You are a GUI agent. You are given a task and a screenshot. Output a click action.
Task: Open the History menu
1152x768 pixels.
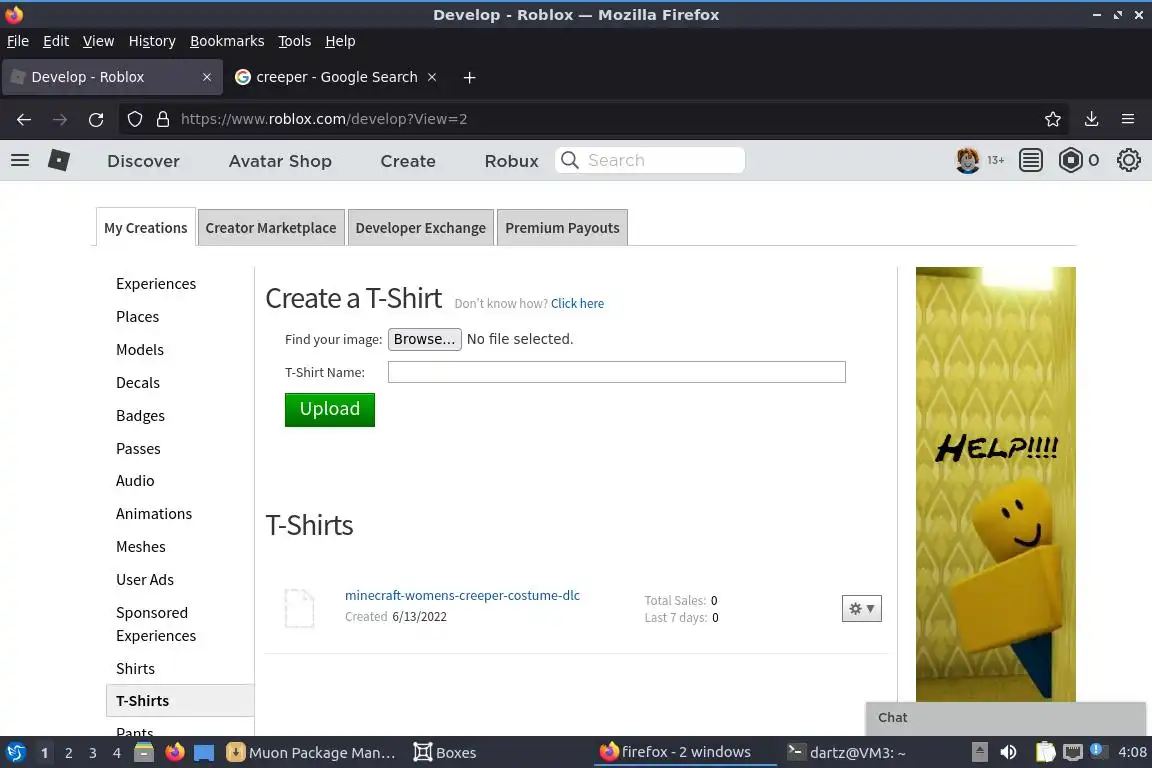[152, 41]
